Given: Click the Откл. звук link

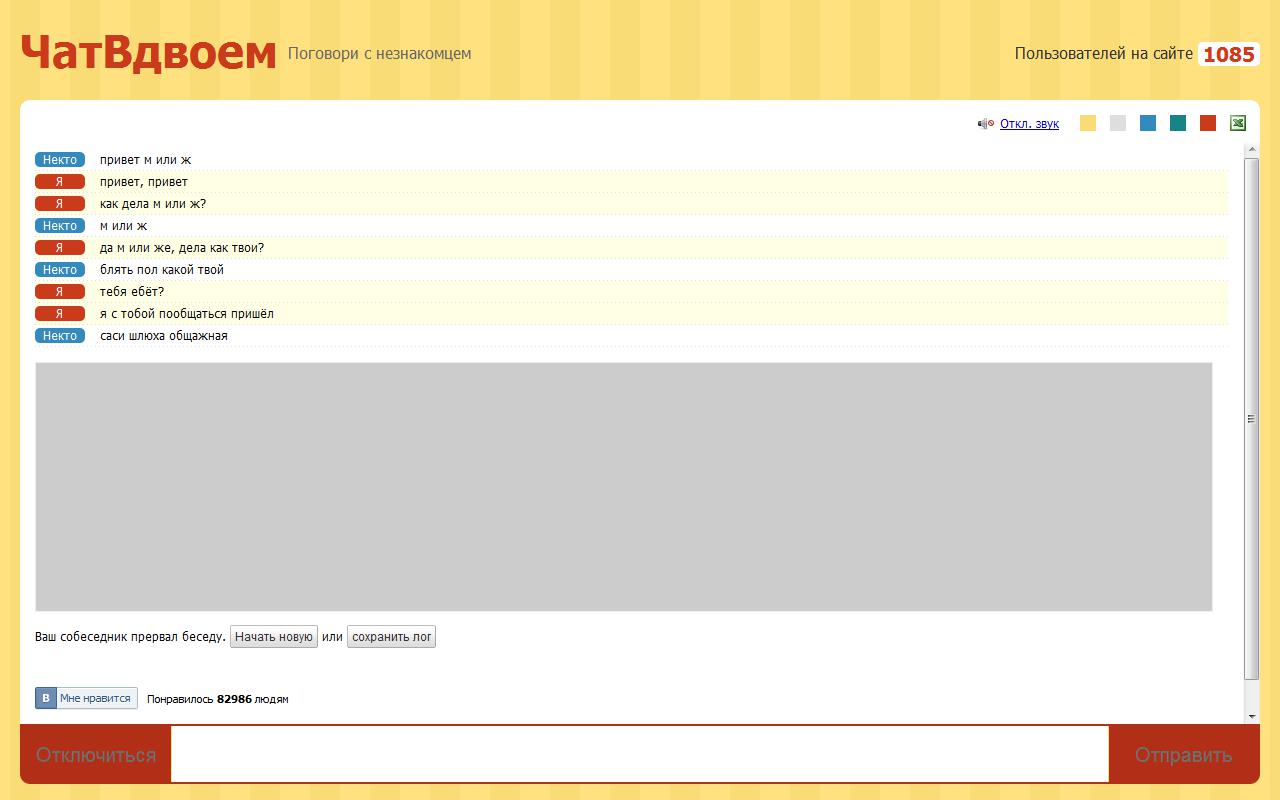Looking at the screenshot, I should [x=1029, y=124].
